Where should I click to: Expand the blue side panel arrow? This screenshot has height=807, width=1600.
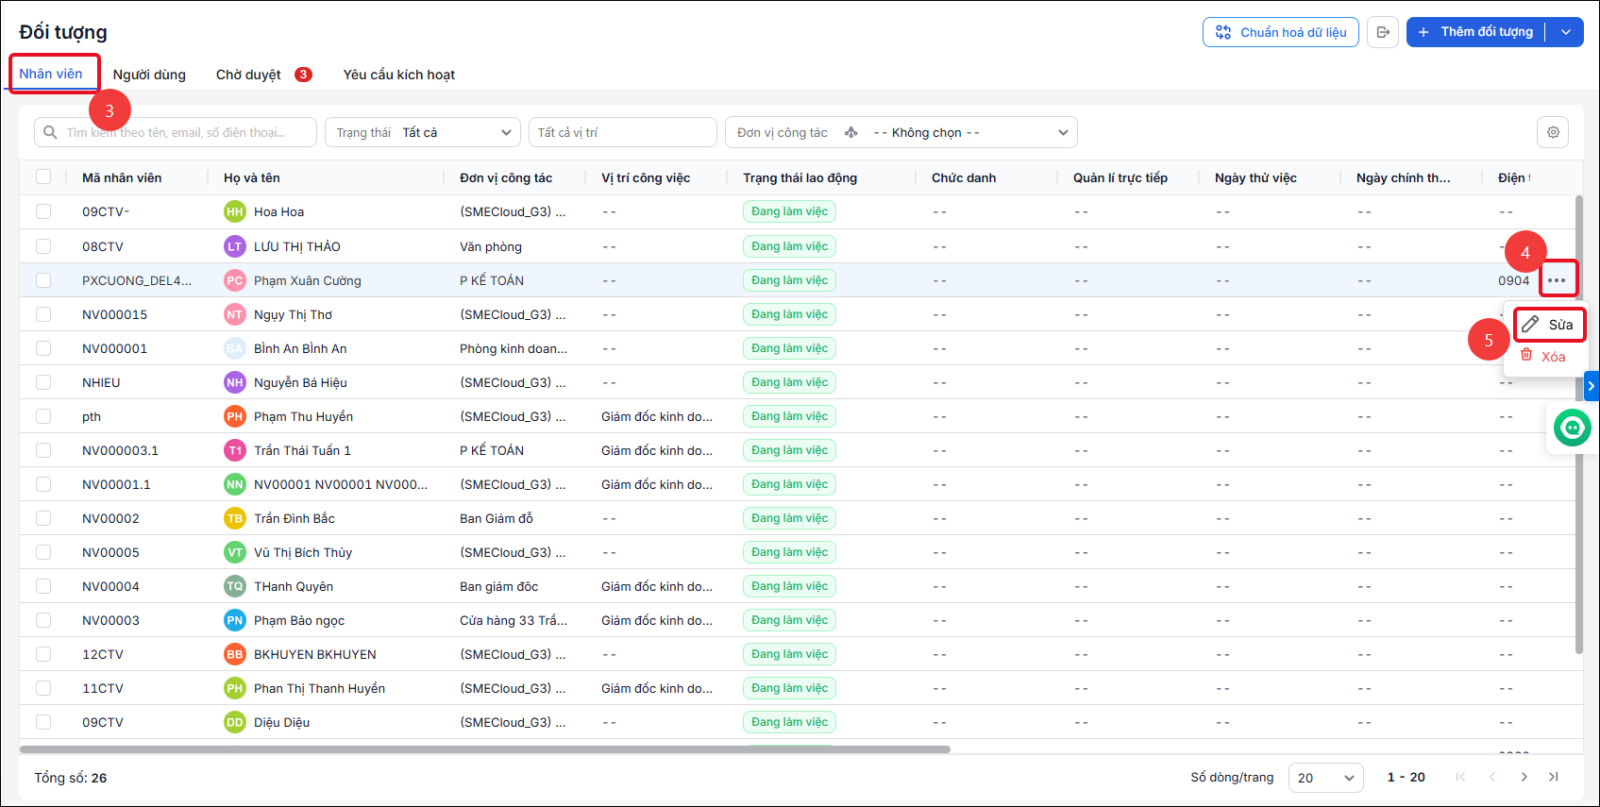[1591, 386]
